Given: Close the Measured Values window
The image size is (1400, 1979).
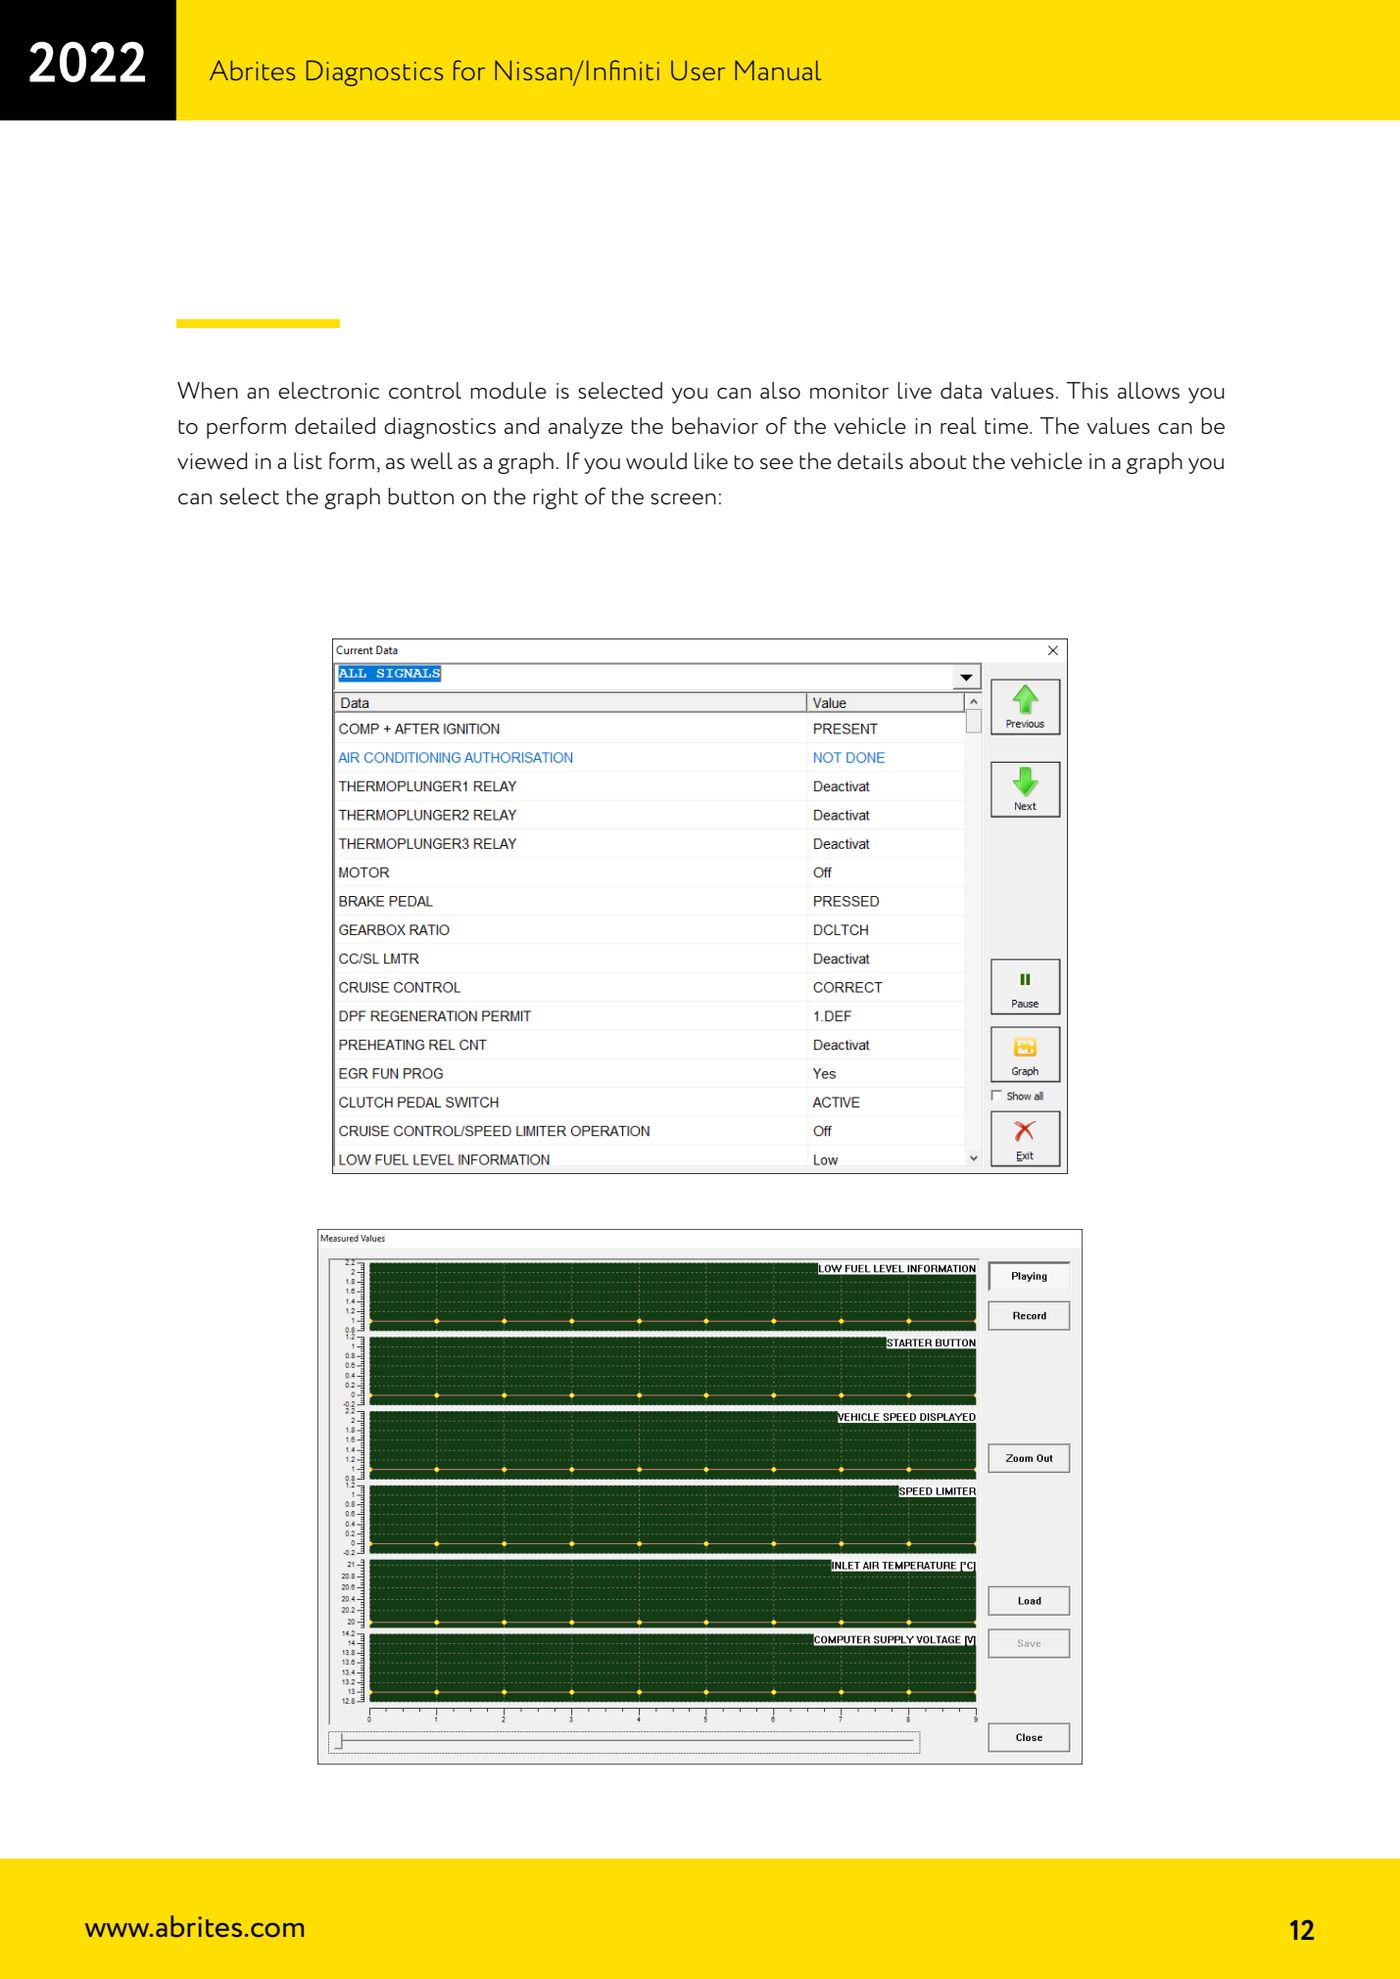Looking at the screenshot, I should [x=1029, y=1737].
